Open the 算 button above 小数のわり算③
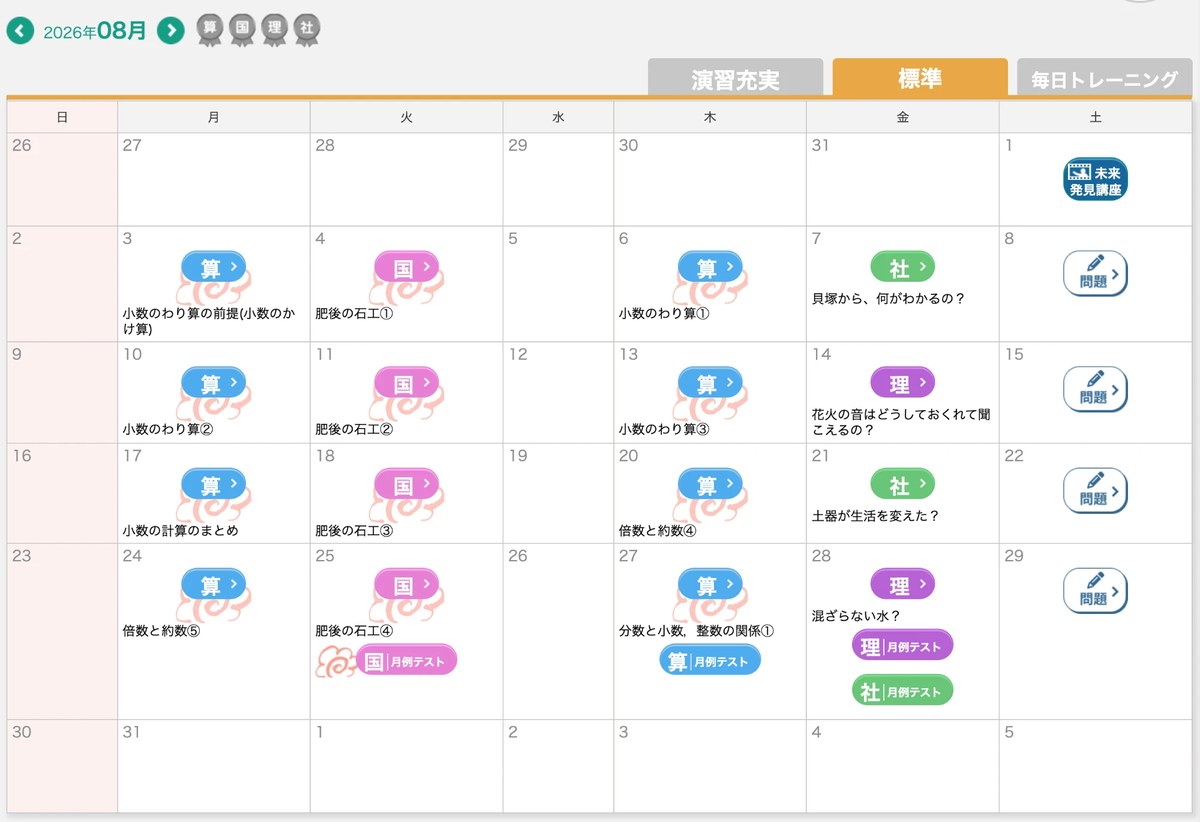This screenshot has height=822, width=1200. pyautogui.click(x=710, y=383)
